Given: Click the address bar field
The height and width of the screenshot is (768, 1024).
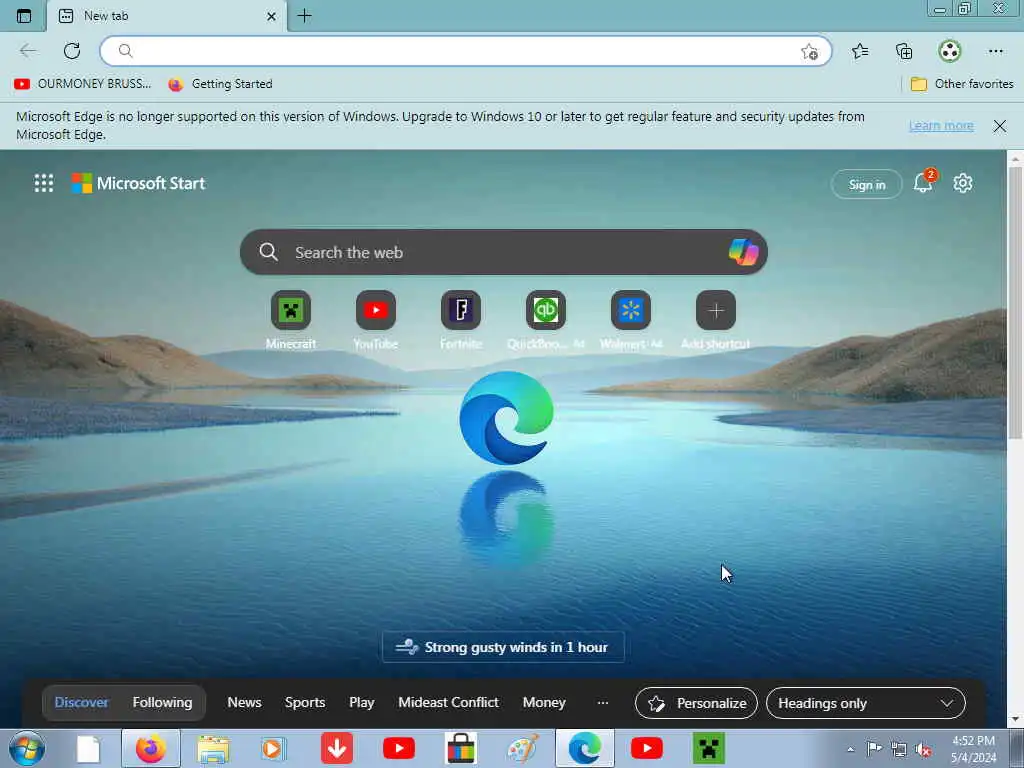Looking at the screenshot, I should (466, 51).
